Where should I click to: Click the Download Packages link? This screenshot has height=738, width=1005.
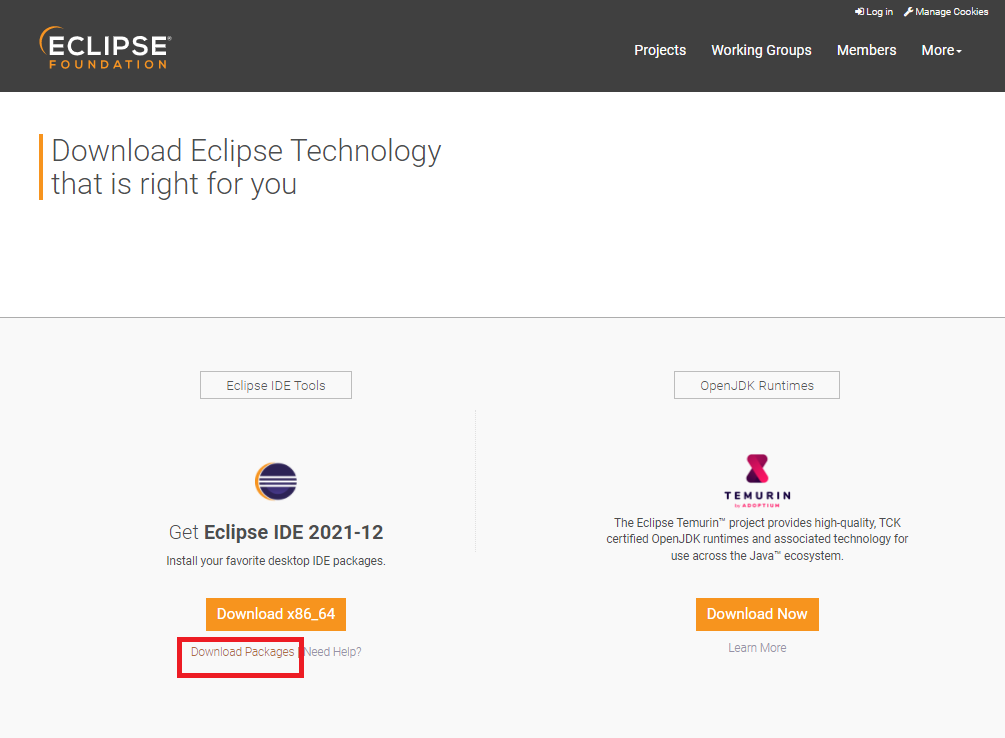(x=242, y=652)
